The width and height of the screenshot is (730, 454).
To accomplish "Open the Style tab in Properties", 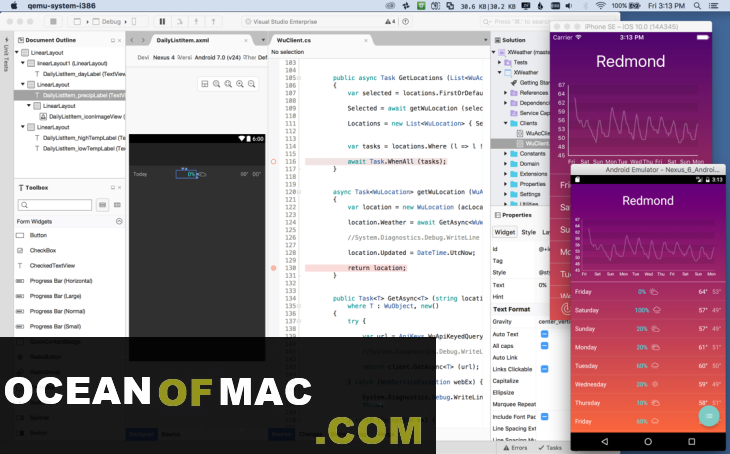I will tap(528, 232).
